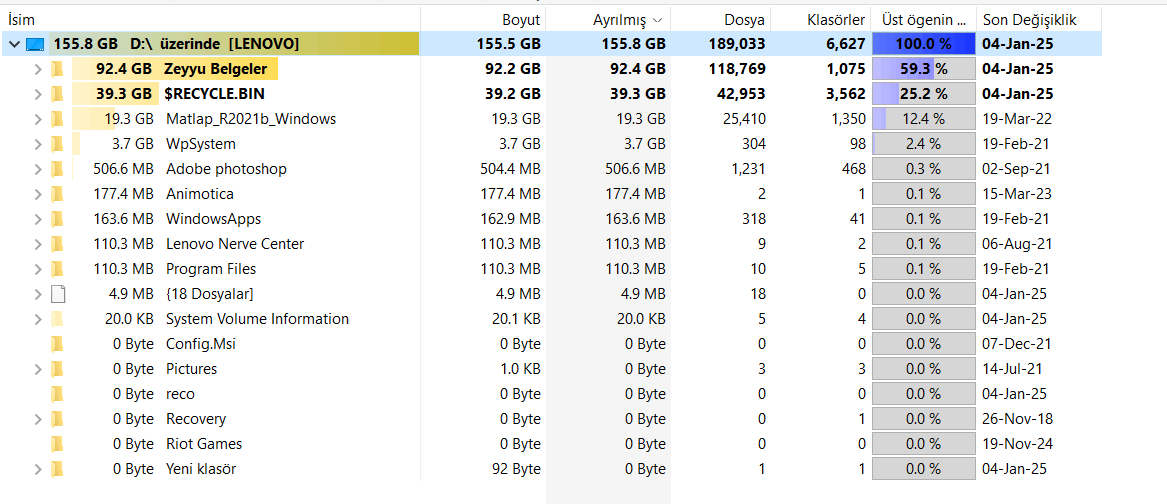Click the $RECYCLE.BIN folder icon
Viewport: 1167px width, 504px height.
[x=58, y=94]
